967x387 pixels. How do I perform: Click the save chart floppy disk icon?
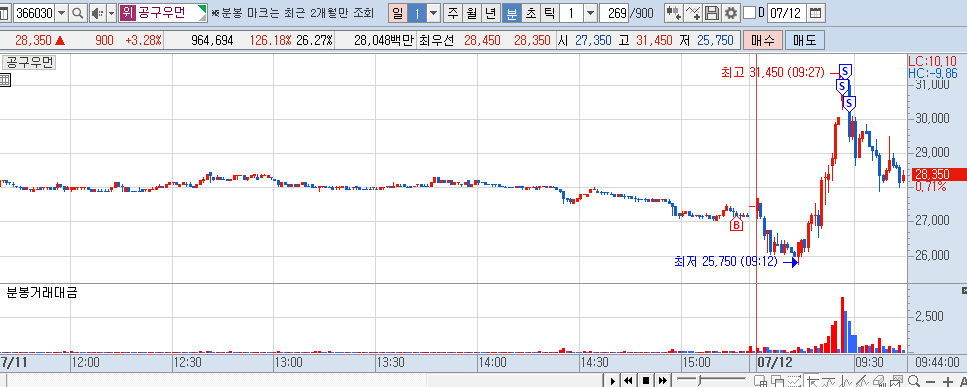[712, 13]
